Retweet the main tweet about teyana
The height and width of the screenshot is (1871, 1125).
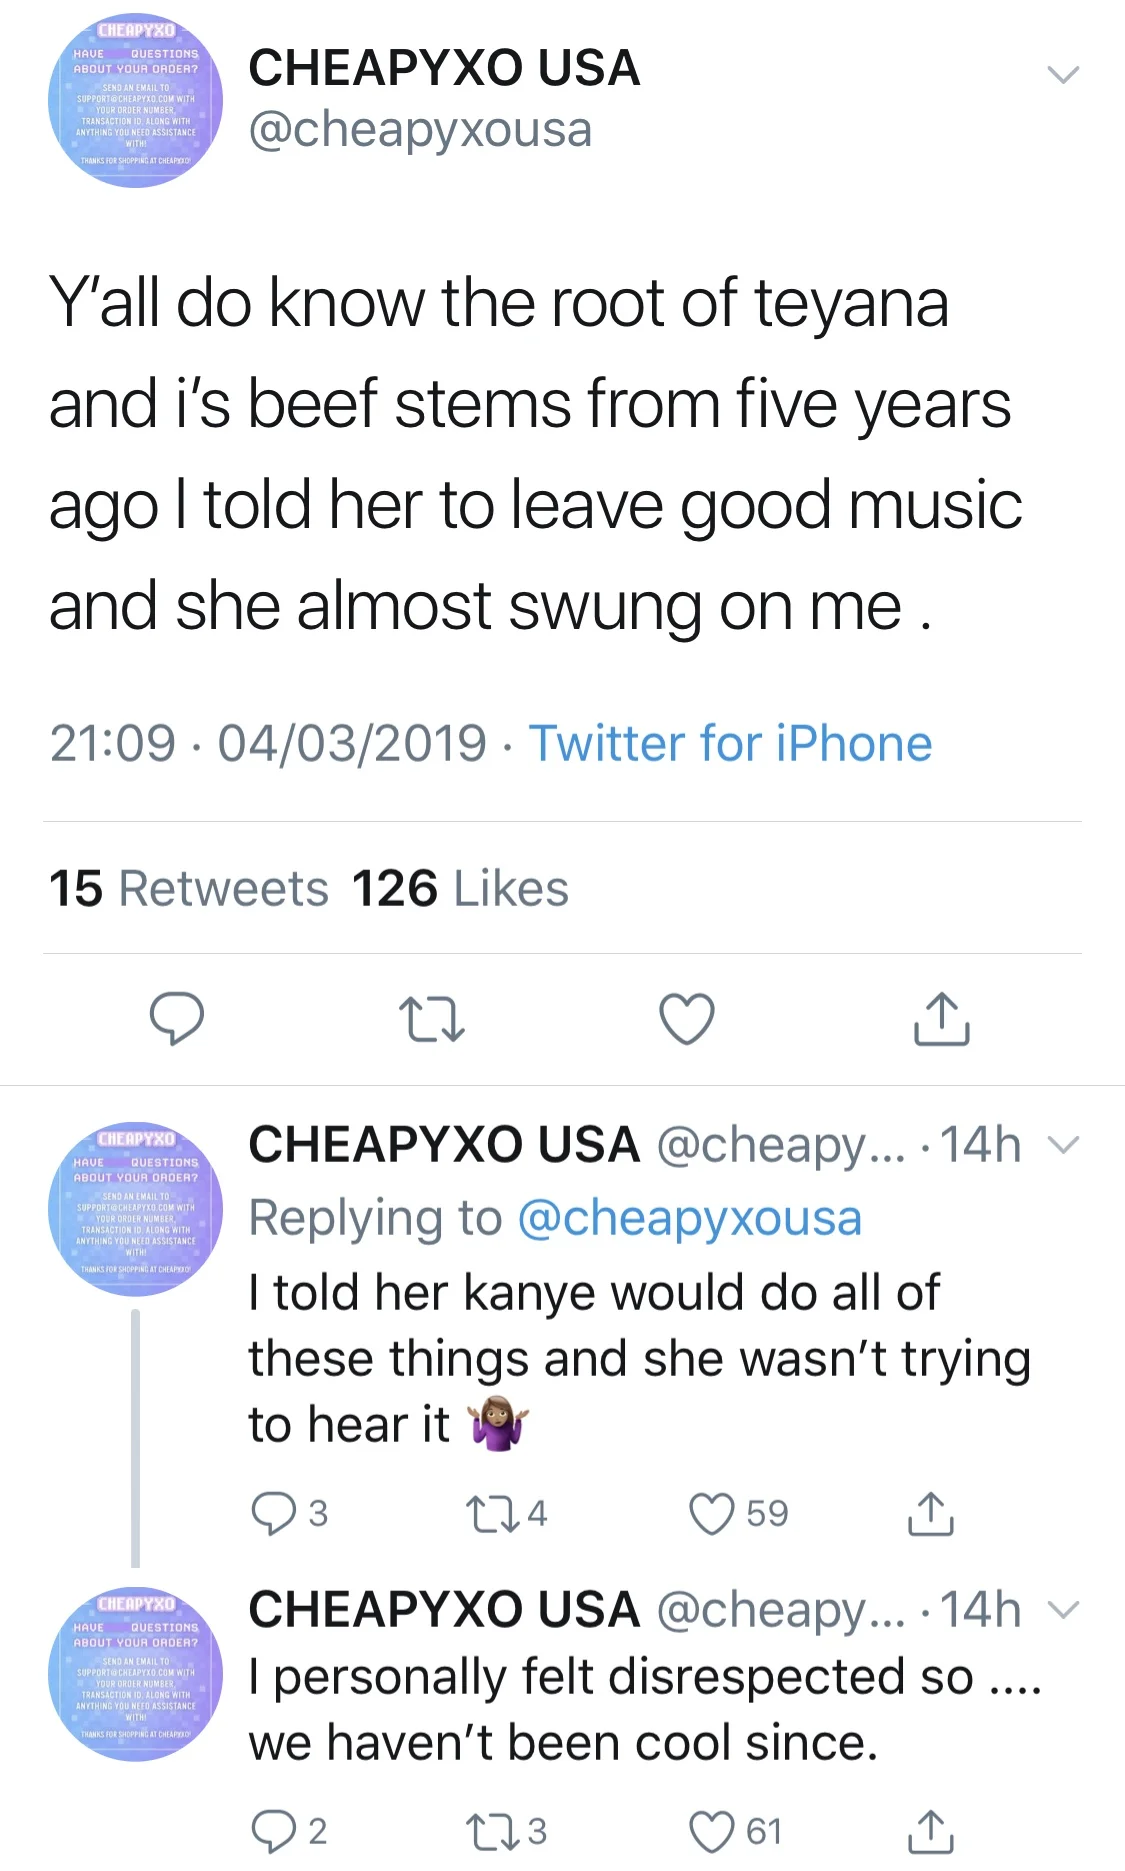(431, 1019)
